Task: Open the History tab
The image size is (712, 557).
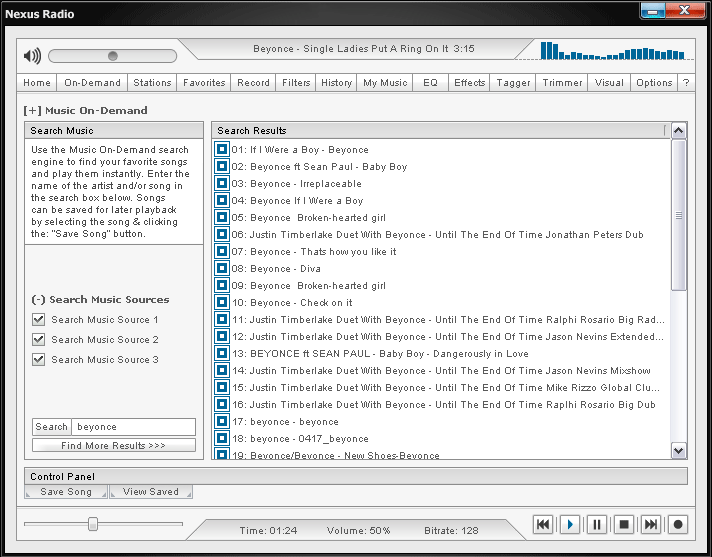Action: [x=336, y=83]
